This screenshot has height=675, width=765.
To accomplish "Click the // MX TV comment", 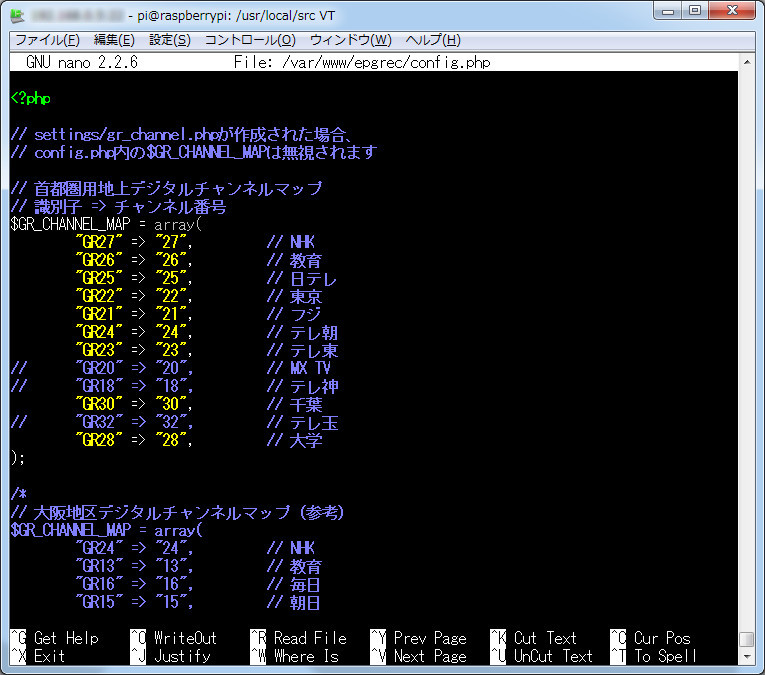I will click(x=299, y=368).
